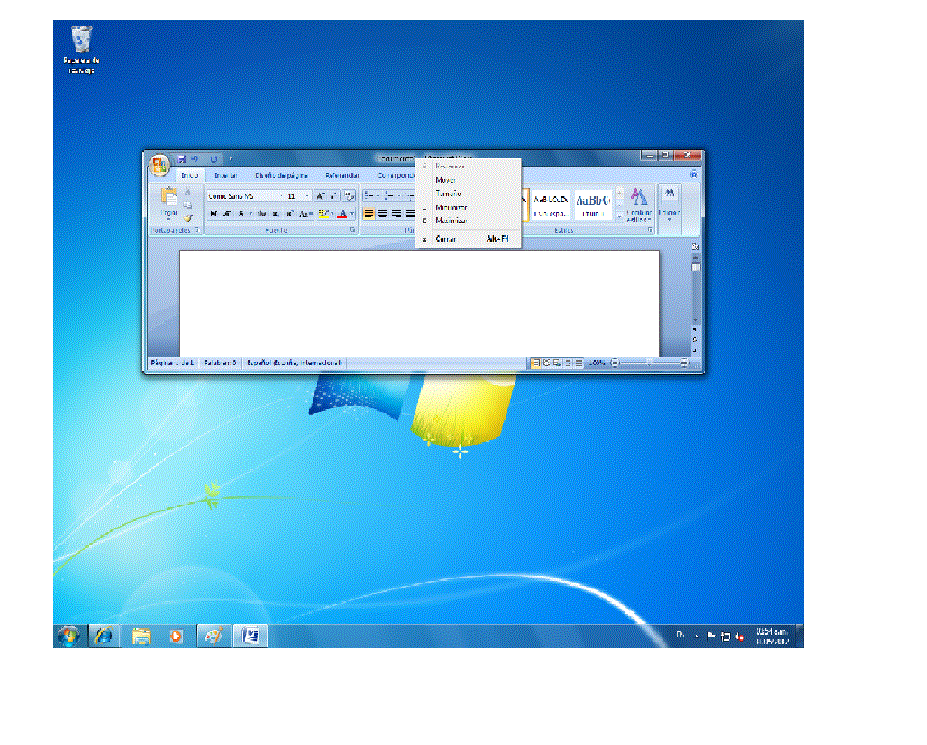Toggle bold formatting in Fuente group
927x745 pixels.
(x=213, y=214)
